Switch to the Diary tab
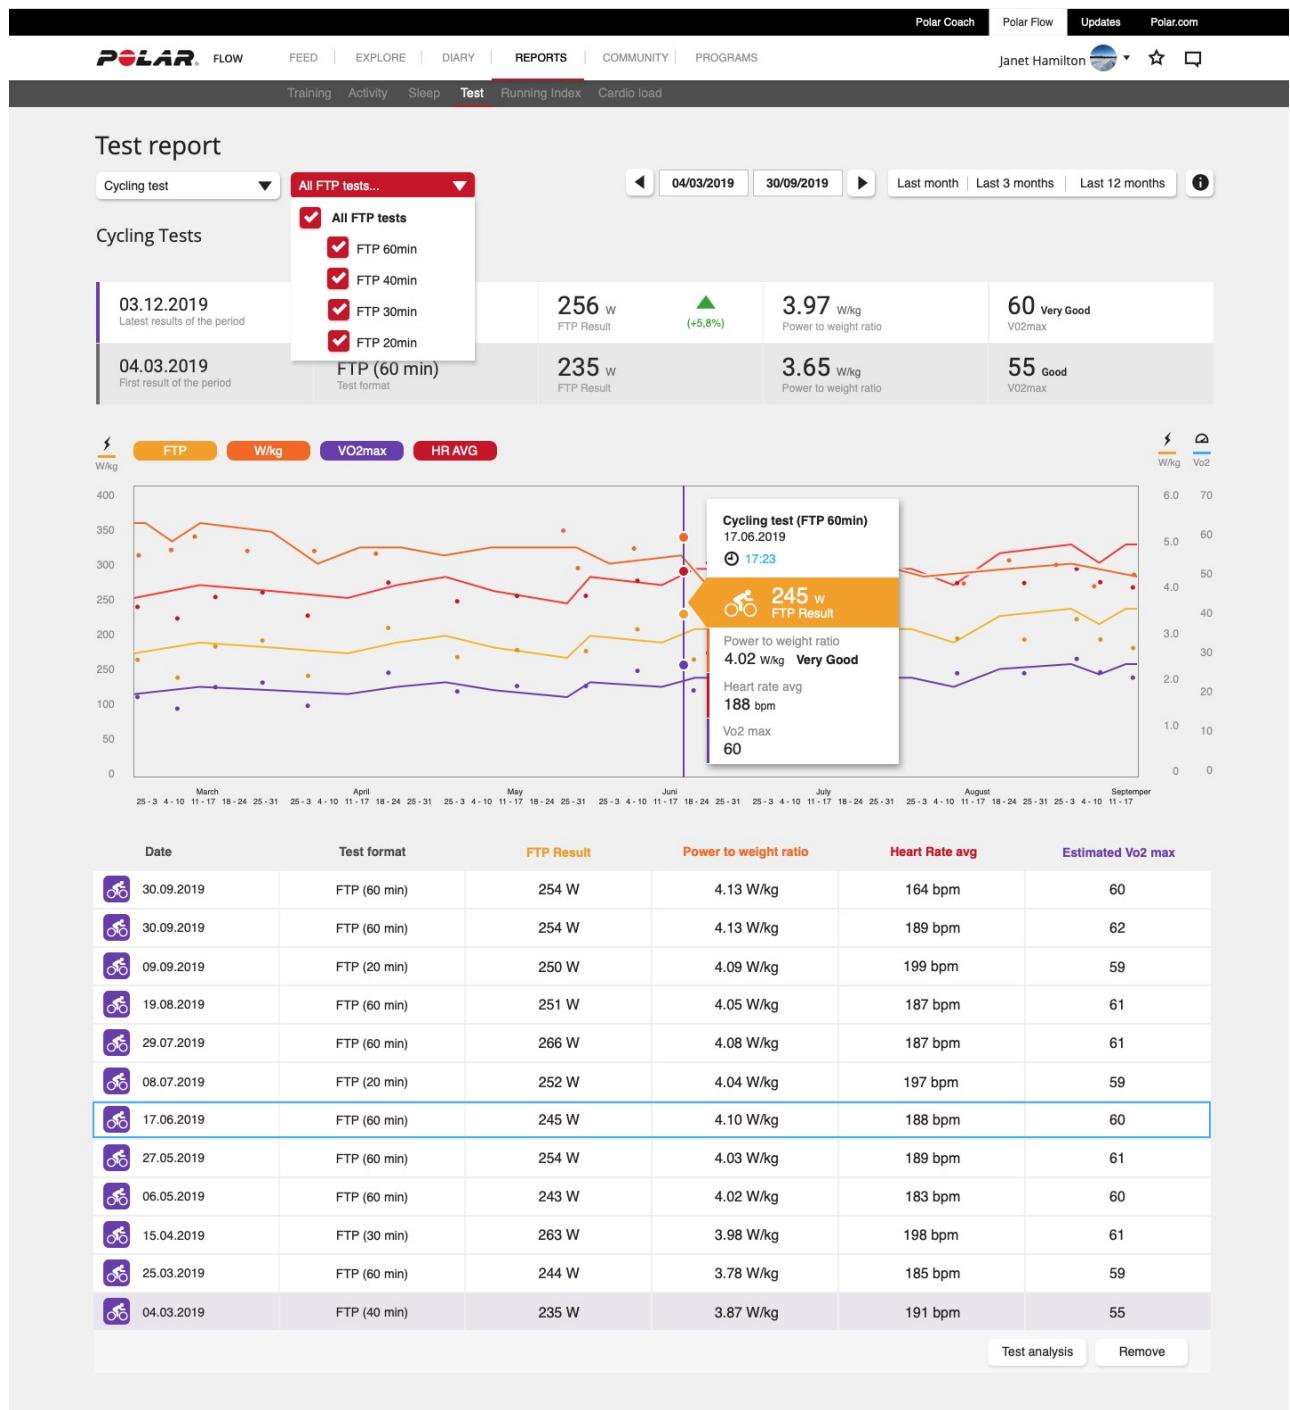 point(458,58)
